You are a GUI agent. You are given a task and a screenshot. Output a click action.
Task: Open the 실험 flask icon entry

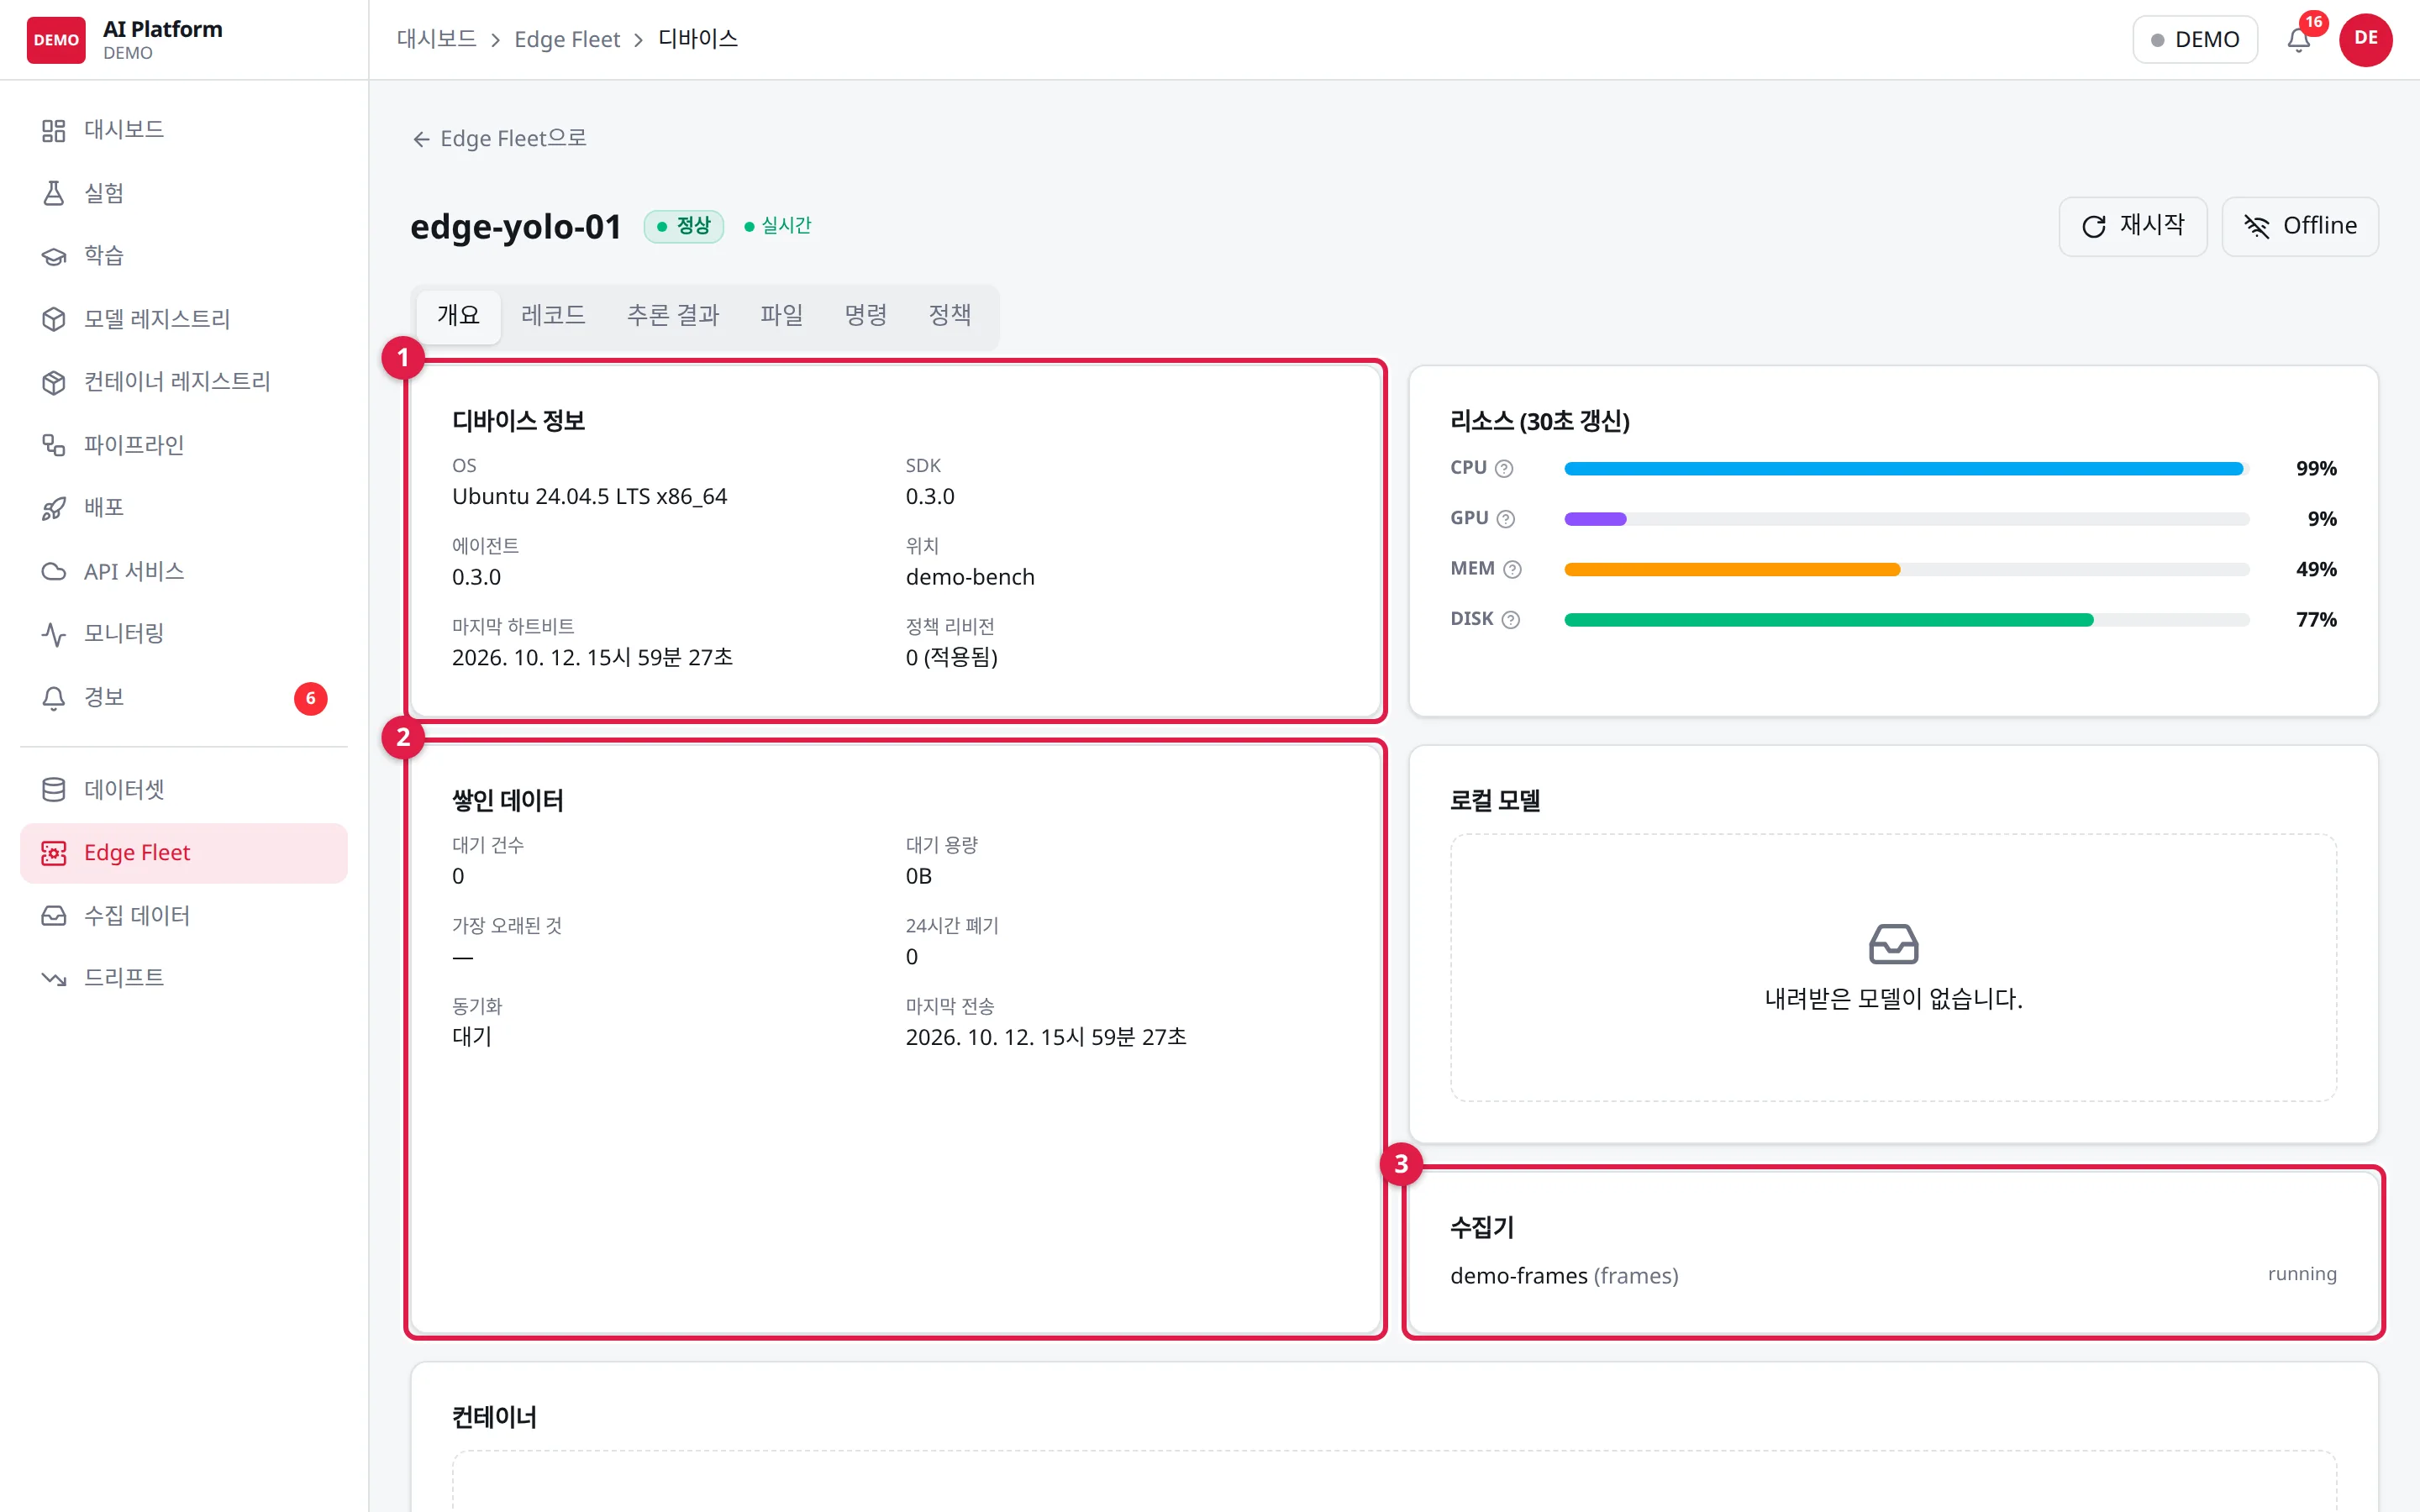[x=183, y=193]
